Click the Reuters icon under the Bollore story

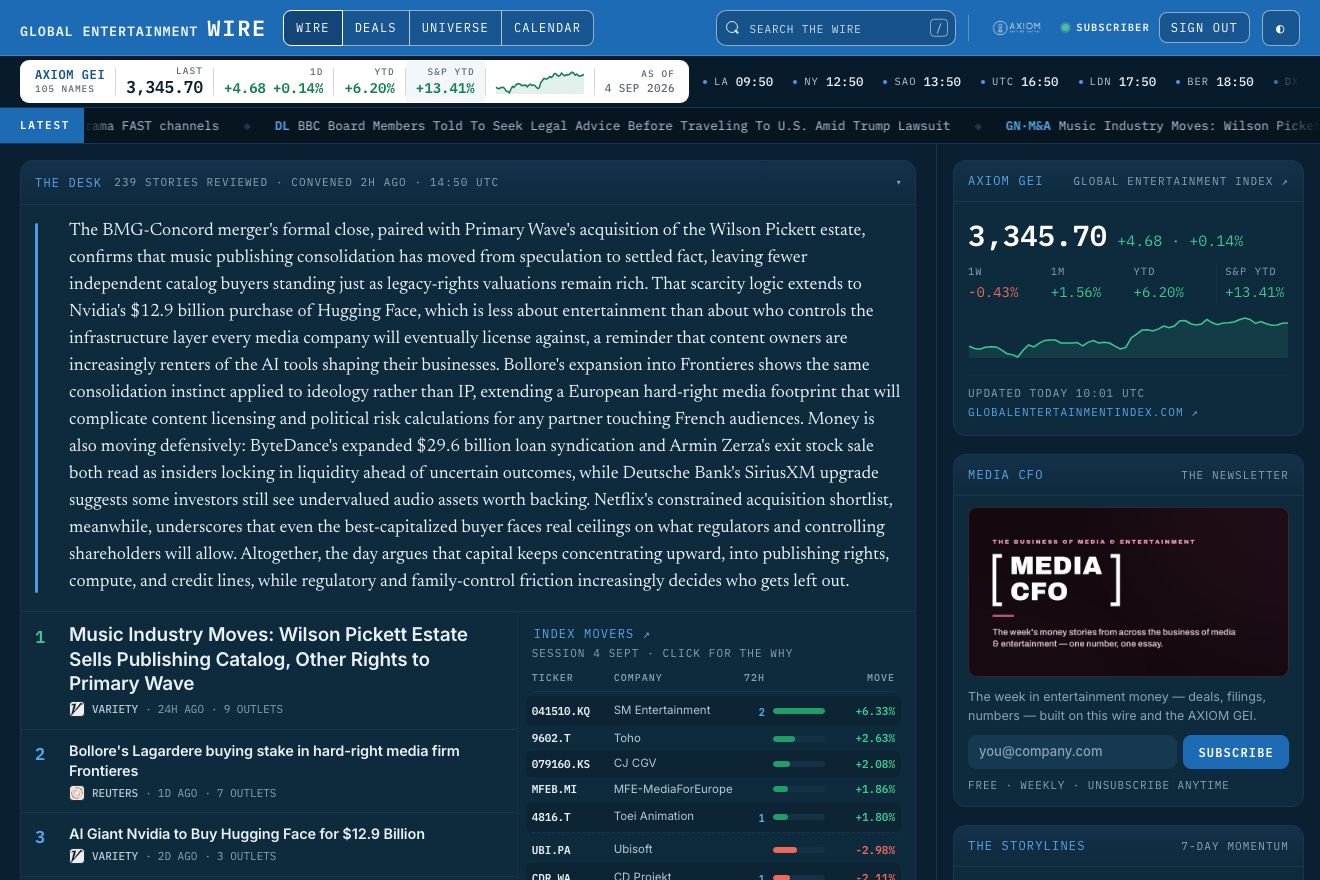pos(77,793)
